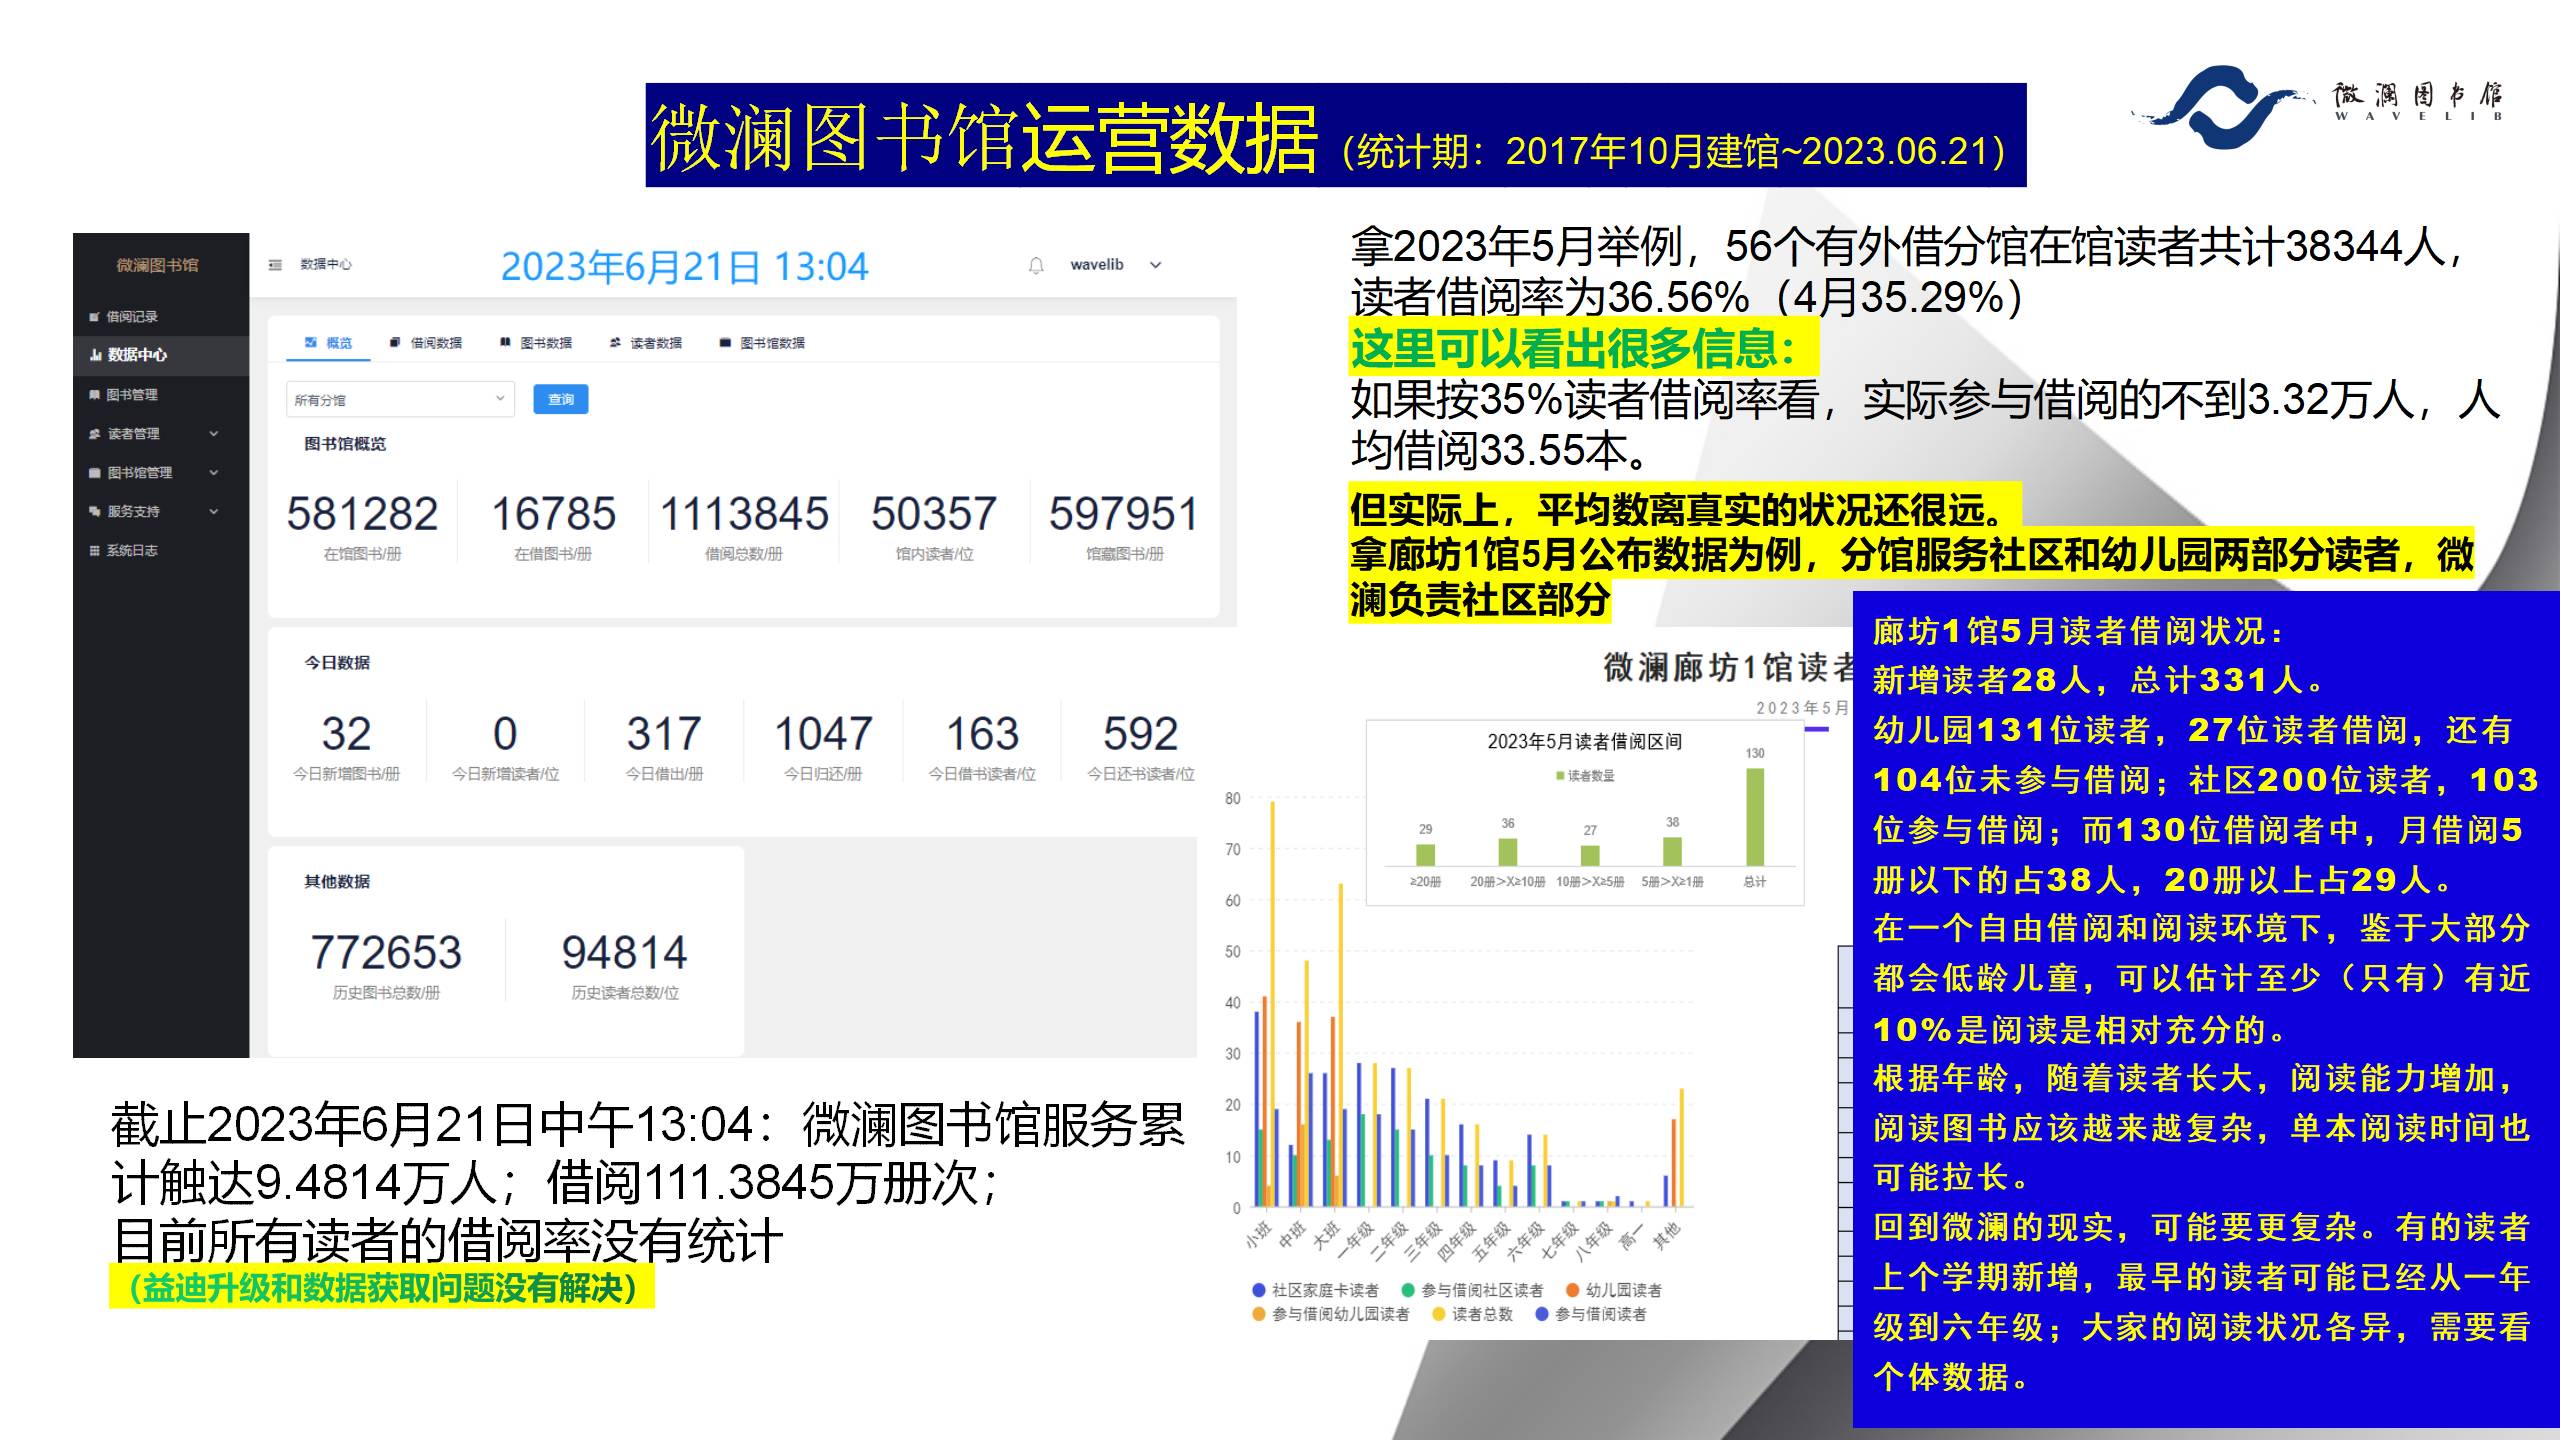This screenshot has width=2560, height=1440.
Task: Click the 系统日志 grid icon
Action: pyautogui.click(x=94, y=551)
